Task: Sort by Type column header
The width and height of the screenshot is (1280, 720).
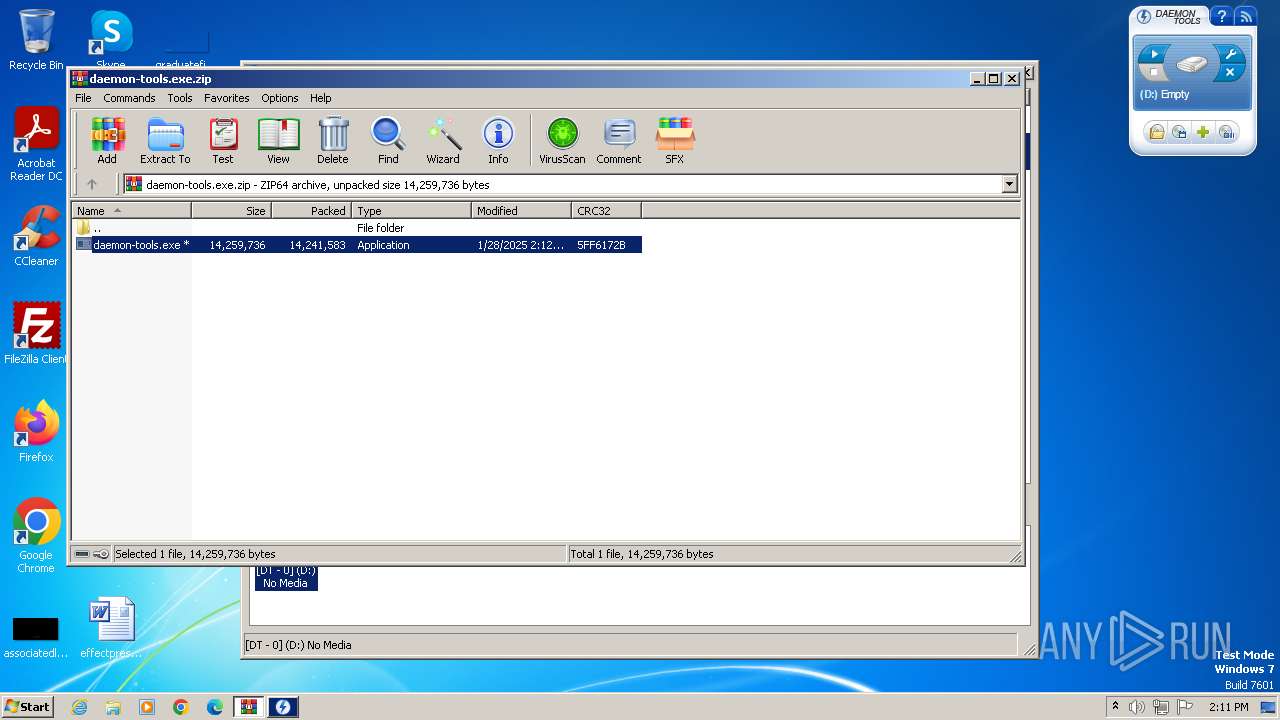Action: (x=411, y=210)
